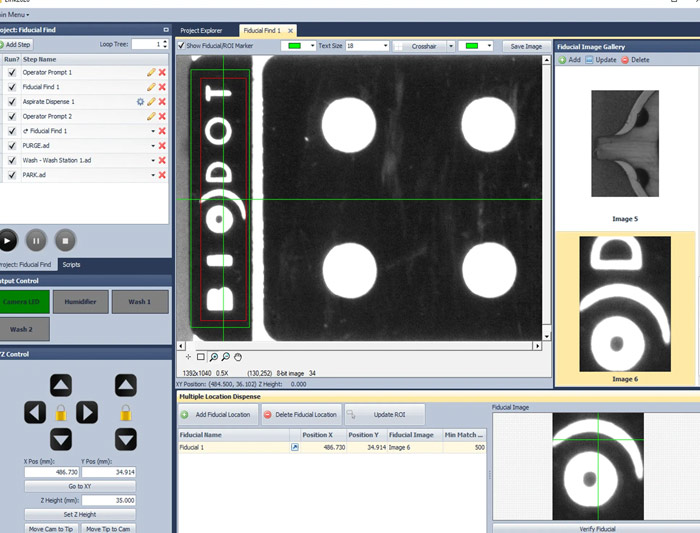
Task: Update the selected gallery image
Action: (601, 60)
